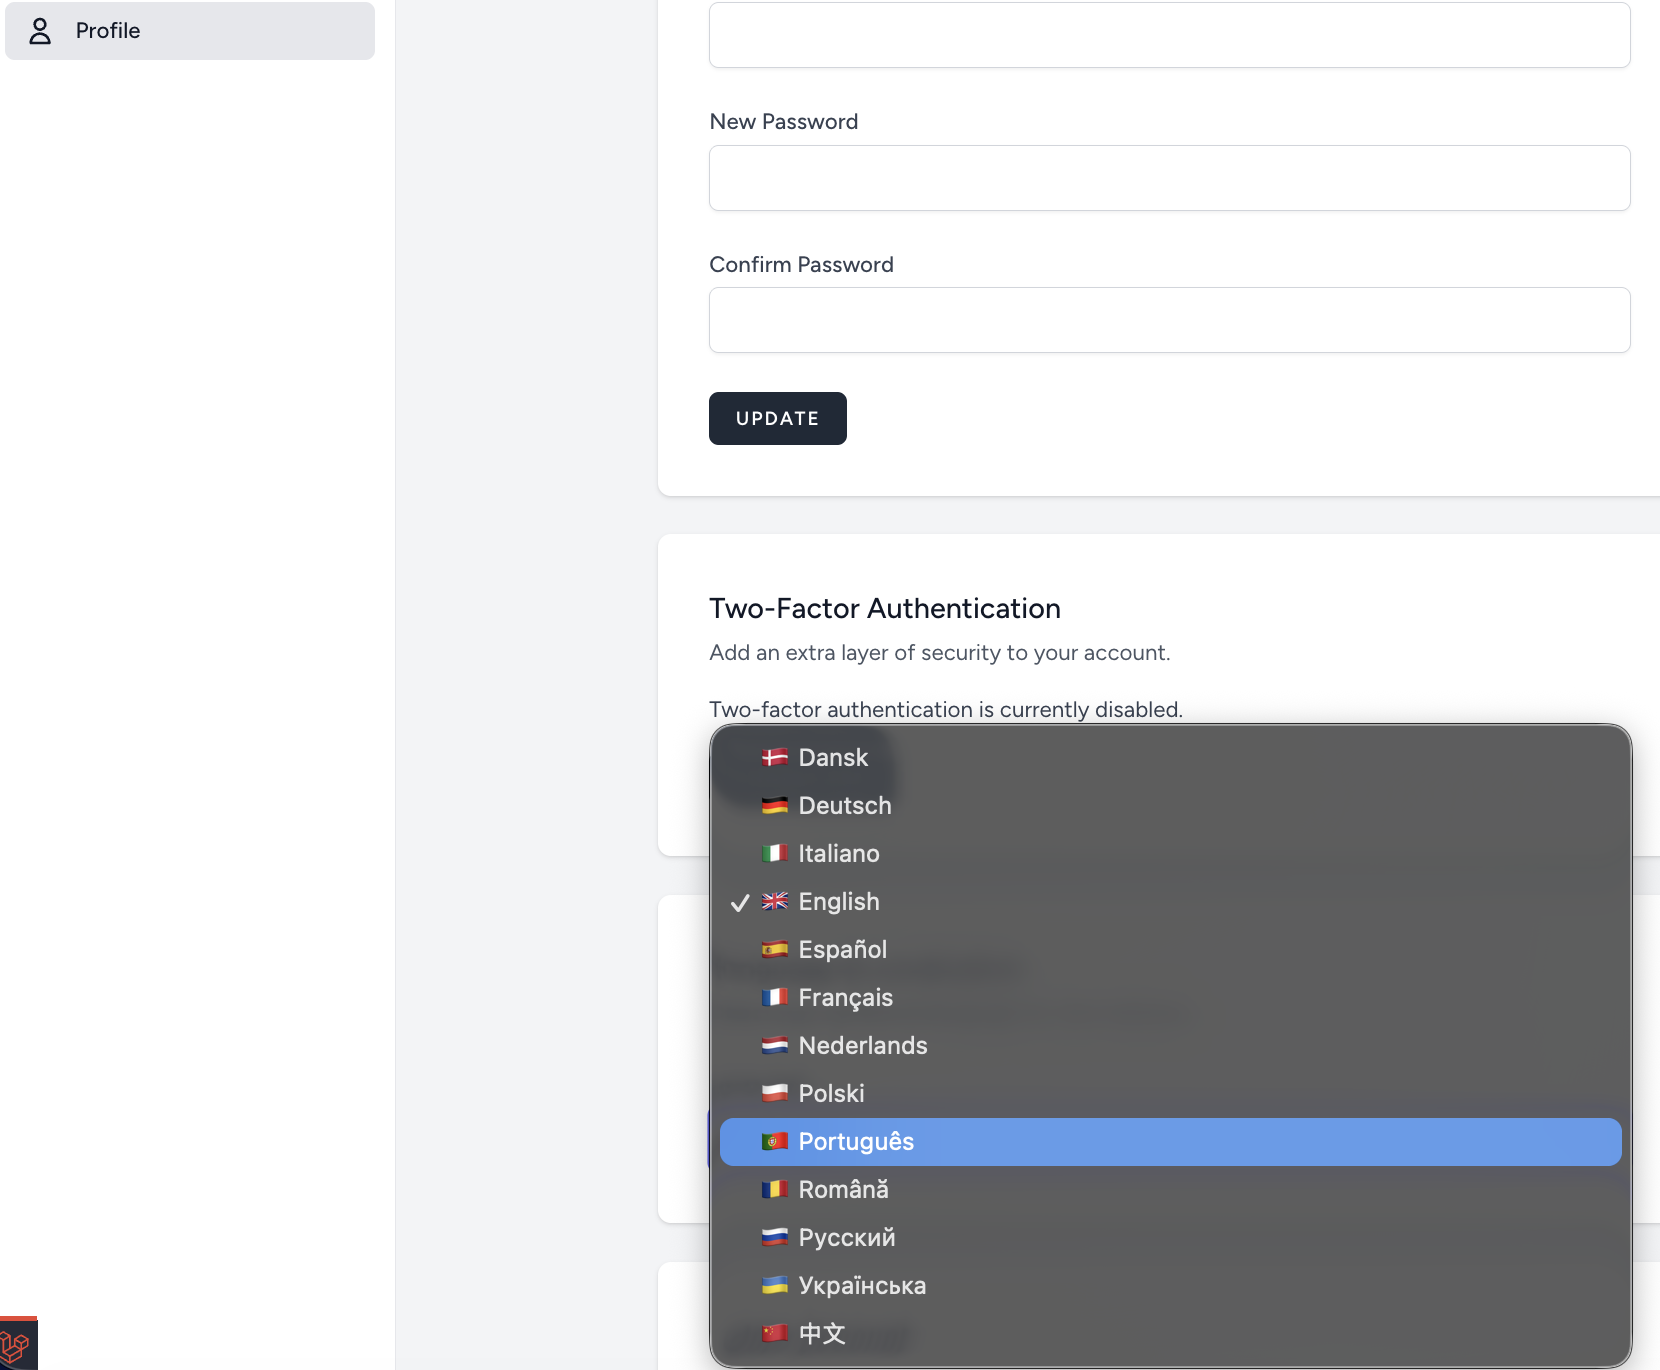Click inside the Confirm Password field
Image resolution: width=1660 pixels, height=1370 pixels.
pyautogui.click(x=1168, y=320)
